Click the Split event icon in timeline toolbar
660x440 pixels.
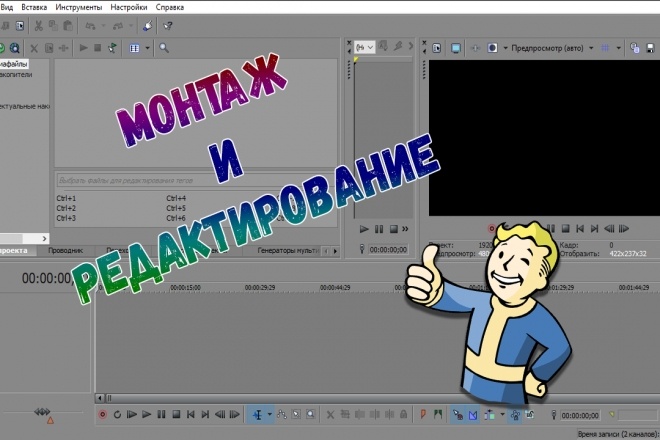390,415
